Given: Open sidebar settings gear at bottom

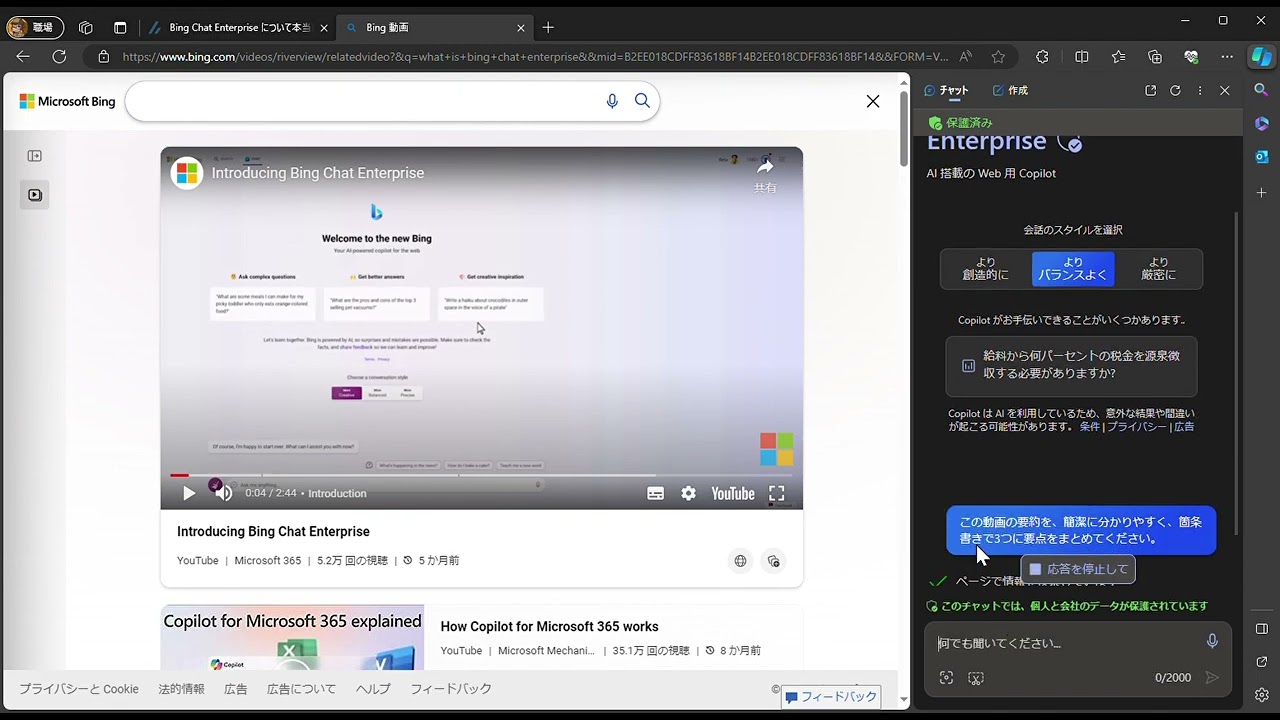Looking at the screenshot, I should [x=1261, y=695].
